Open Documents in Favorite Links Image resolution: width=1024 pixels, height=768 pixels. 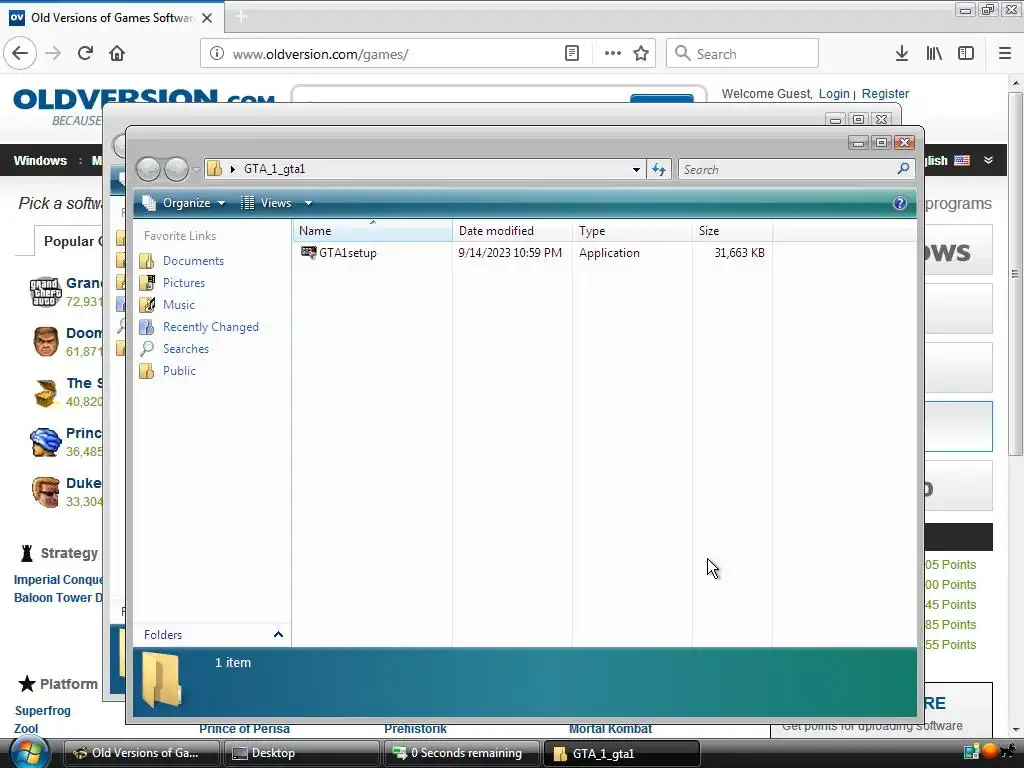click(193, 261)
